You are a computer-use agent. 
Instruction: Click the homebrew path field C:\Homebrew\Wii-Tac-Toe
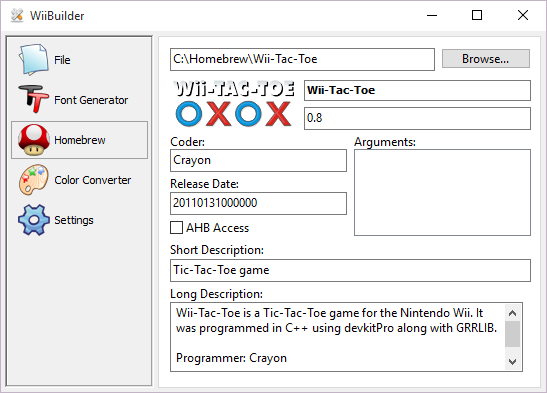(x=302, y=59)
